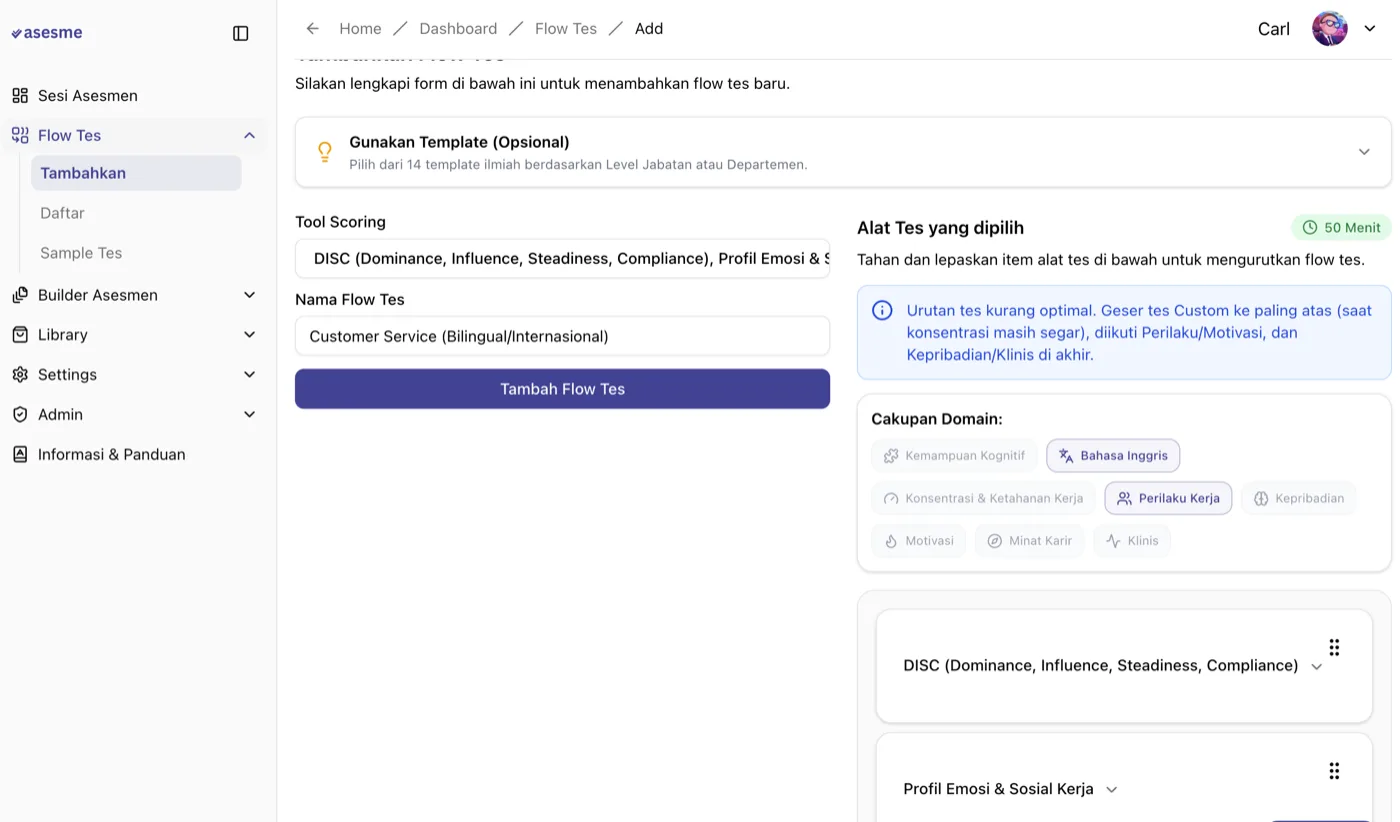Click the Informasi & Panduan icon
Image resolution: width=1400 pixels, height=822 pixels.
pyautogui.click(x=20, y=455)
